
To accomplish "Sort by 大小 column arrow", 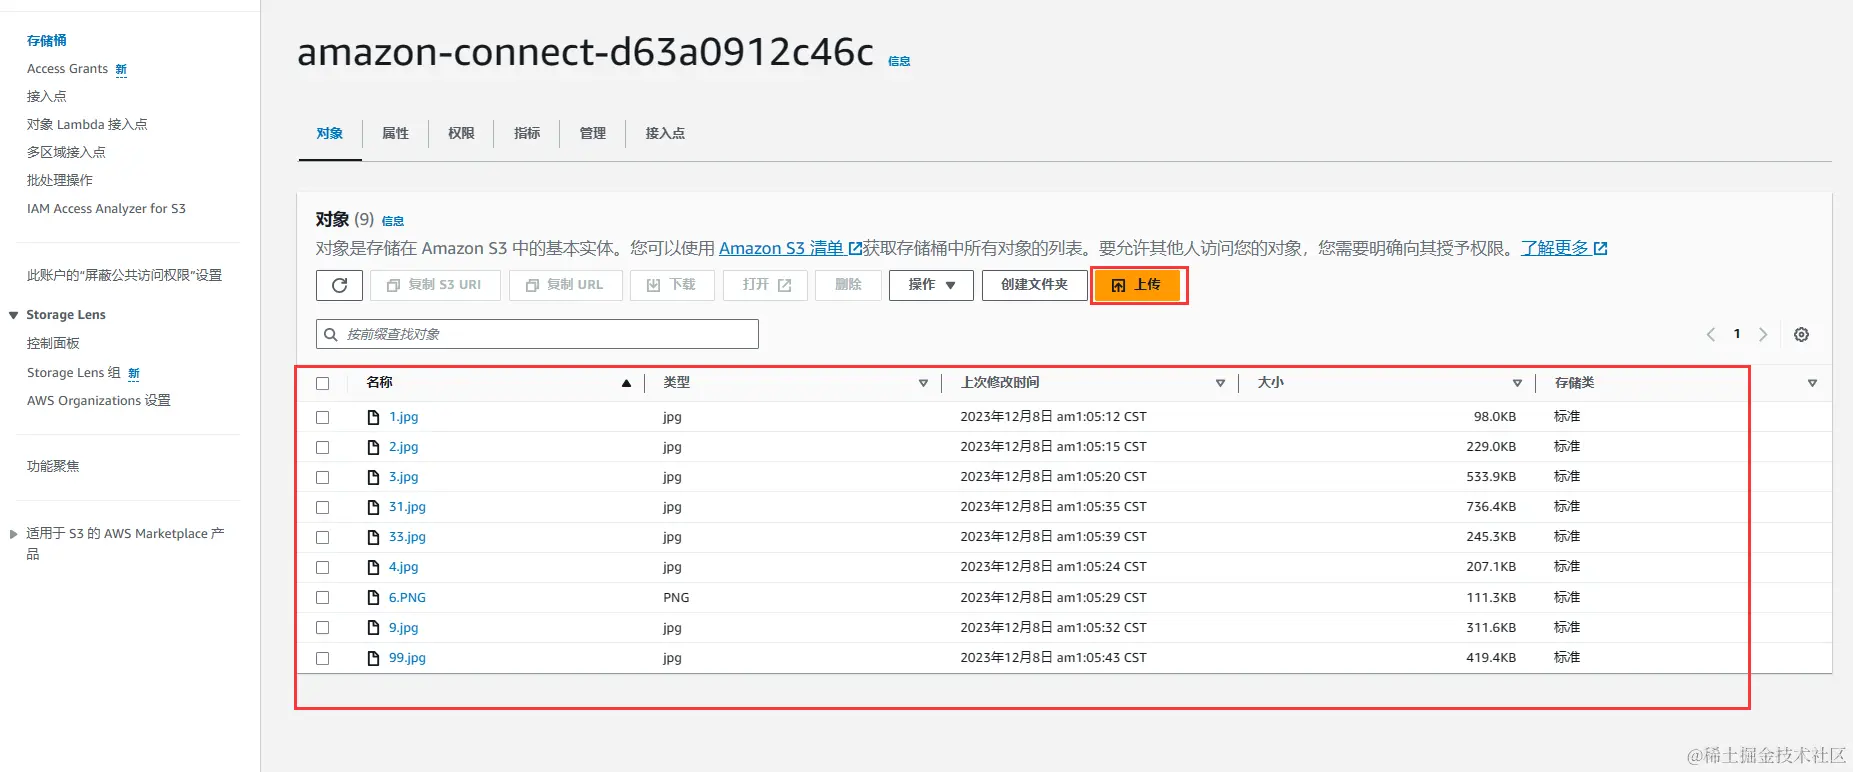I will point(1517,383).
